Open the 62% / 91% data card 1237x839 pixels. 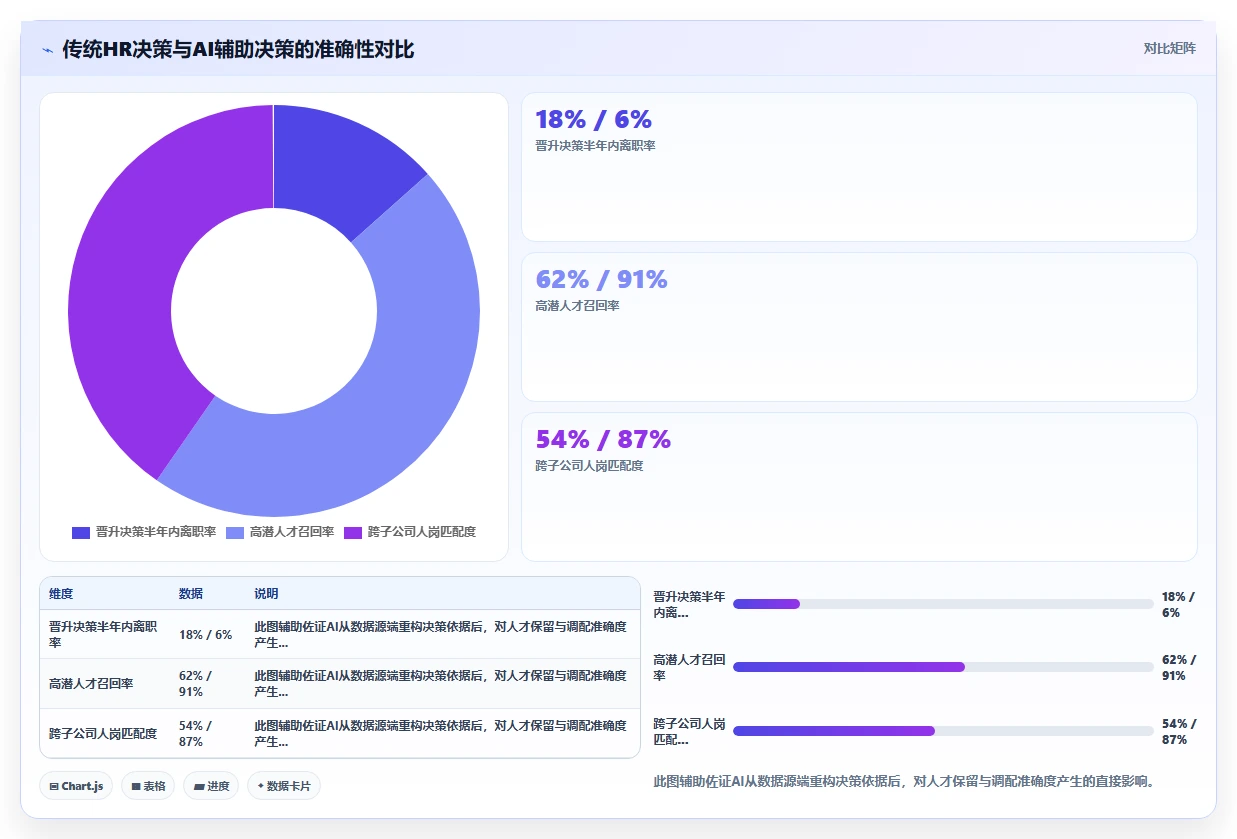[859, 327]
